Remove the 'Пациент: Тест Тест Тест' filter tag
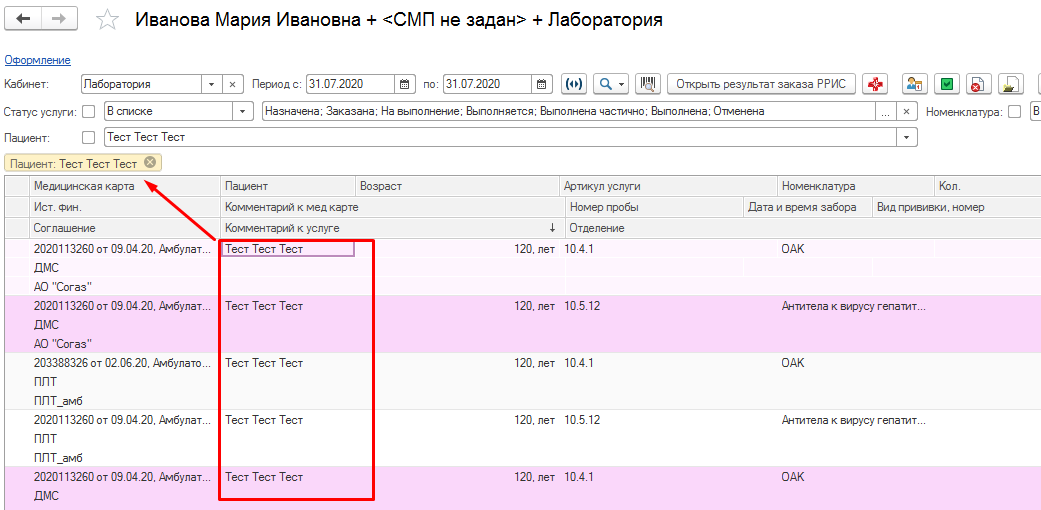The height and width of the screenshot is (510, 1041). pyautogui.click(x=150, y=162)
